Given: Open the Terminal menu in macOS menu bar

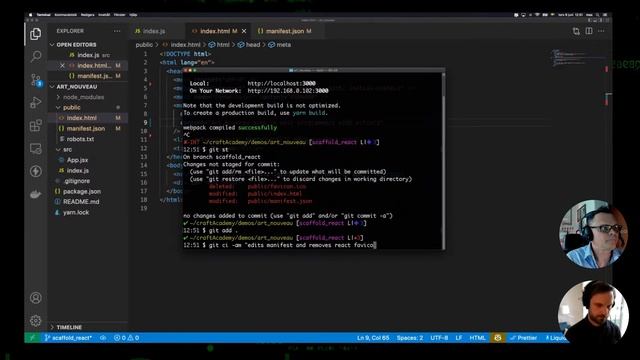Looking at the screenshot, I should [x=43, y=15].
